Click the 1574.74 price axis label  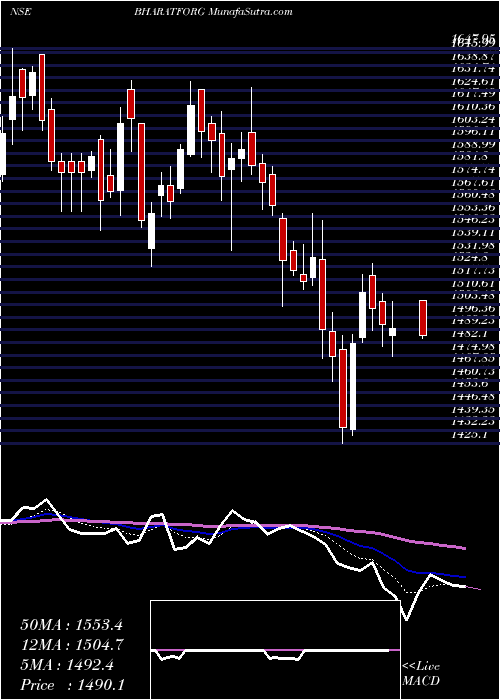(473, 170)
